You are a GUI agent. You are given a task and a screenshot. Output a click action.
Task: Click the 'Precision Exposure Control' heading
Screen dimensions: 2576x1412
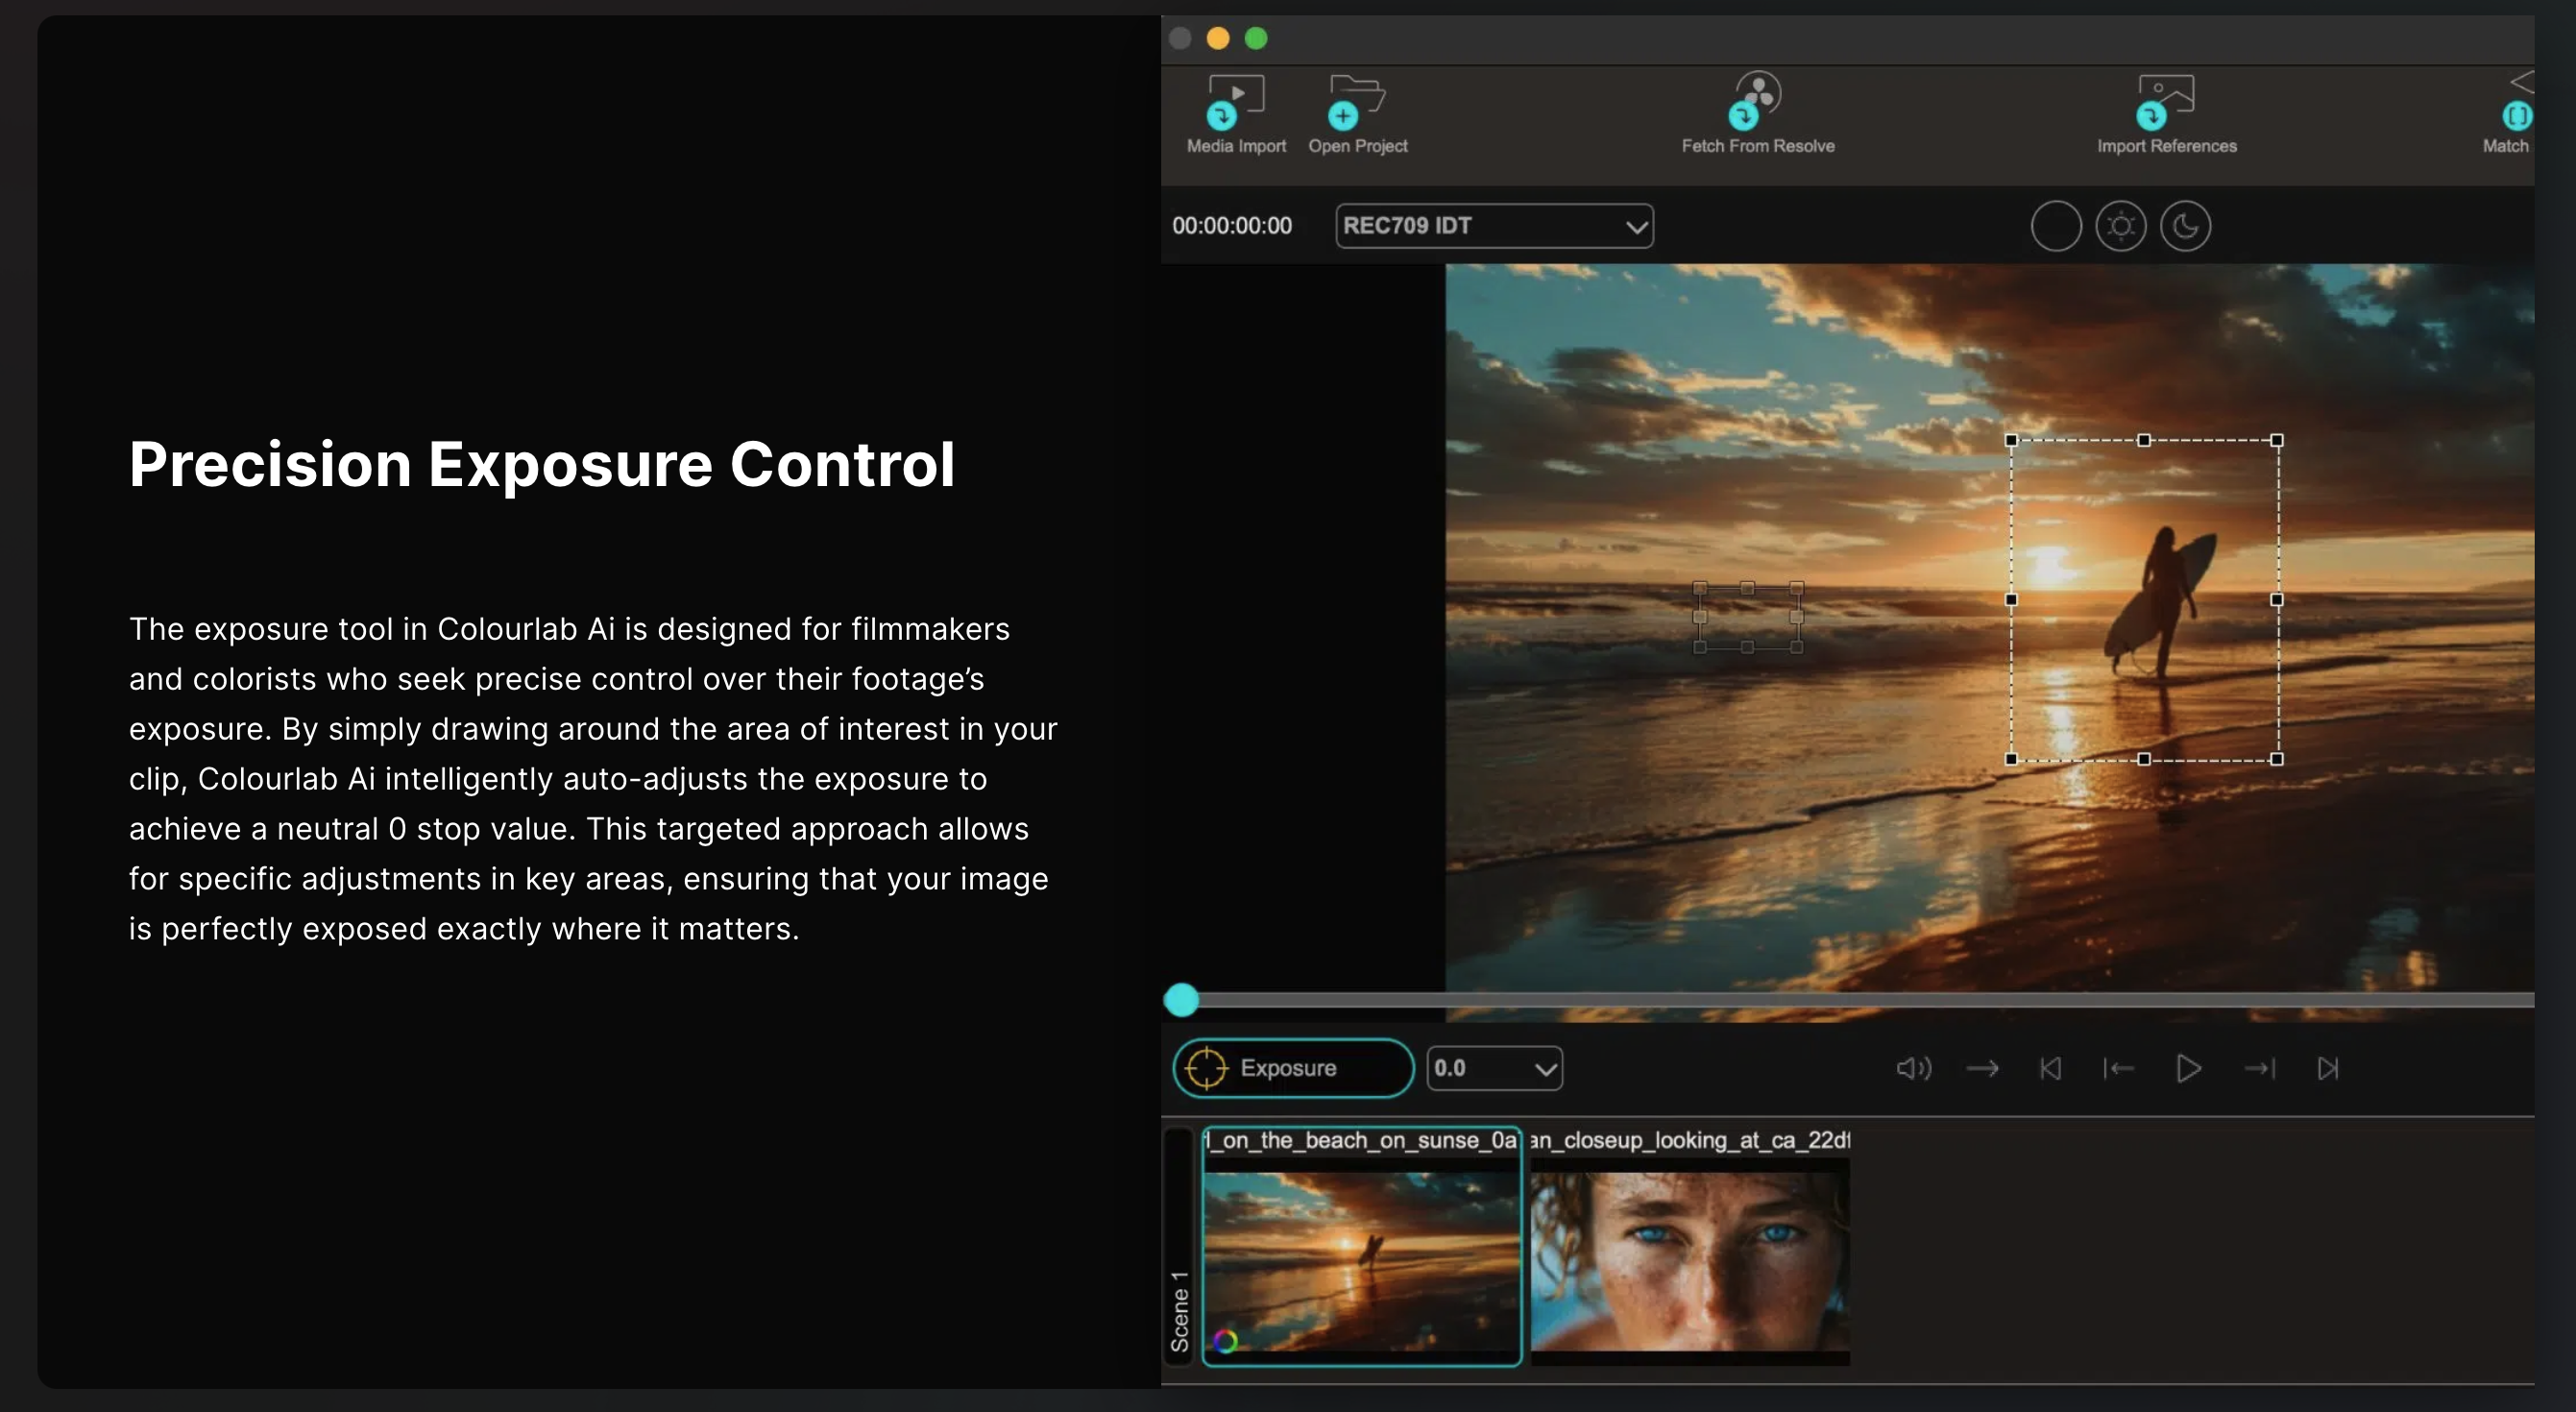(x=542, y=465)
